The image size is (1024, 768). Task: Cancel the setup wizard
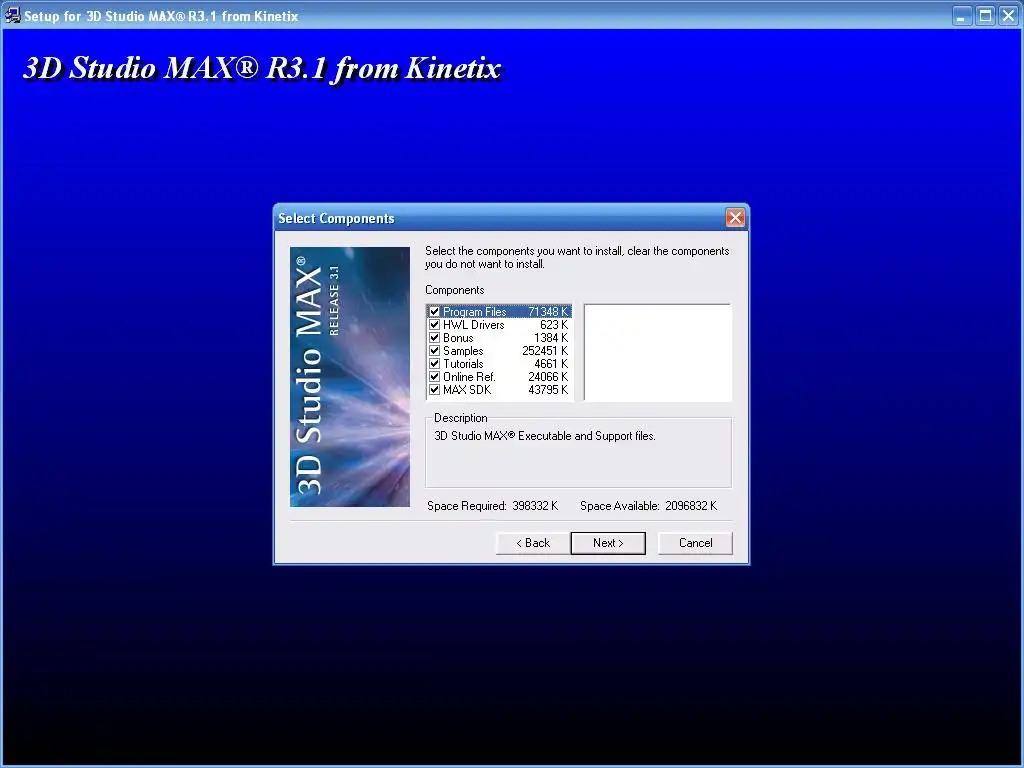point(695,543)
